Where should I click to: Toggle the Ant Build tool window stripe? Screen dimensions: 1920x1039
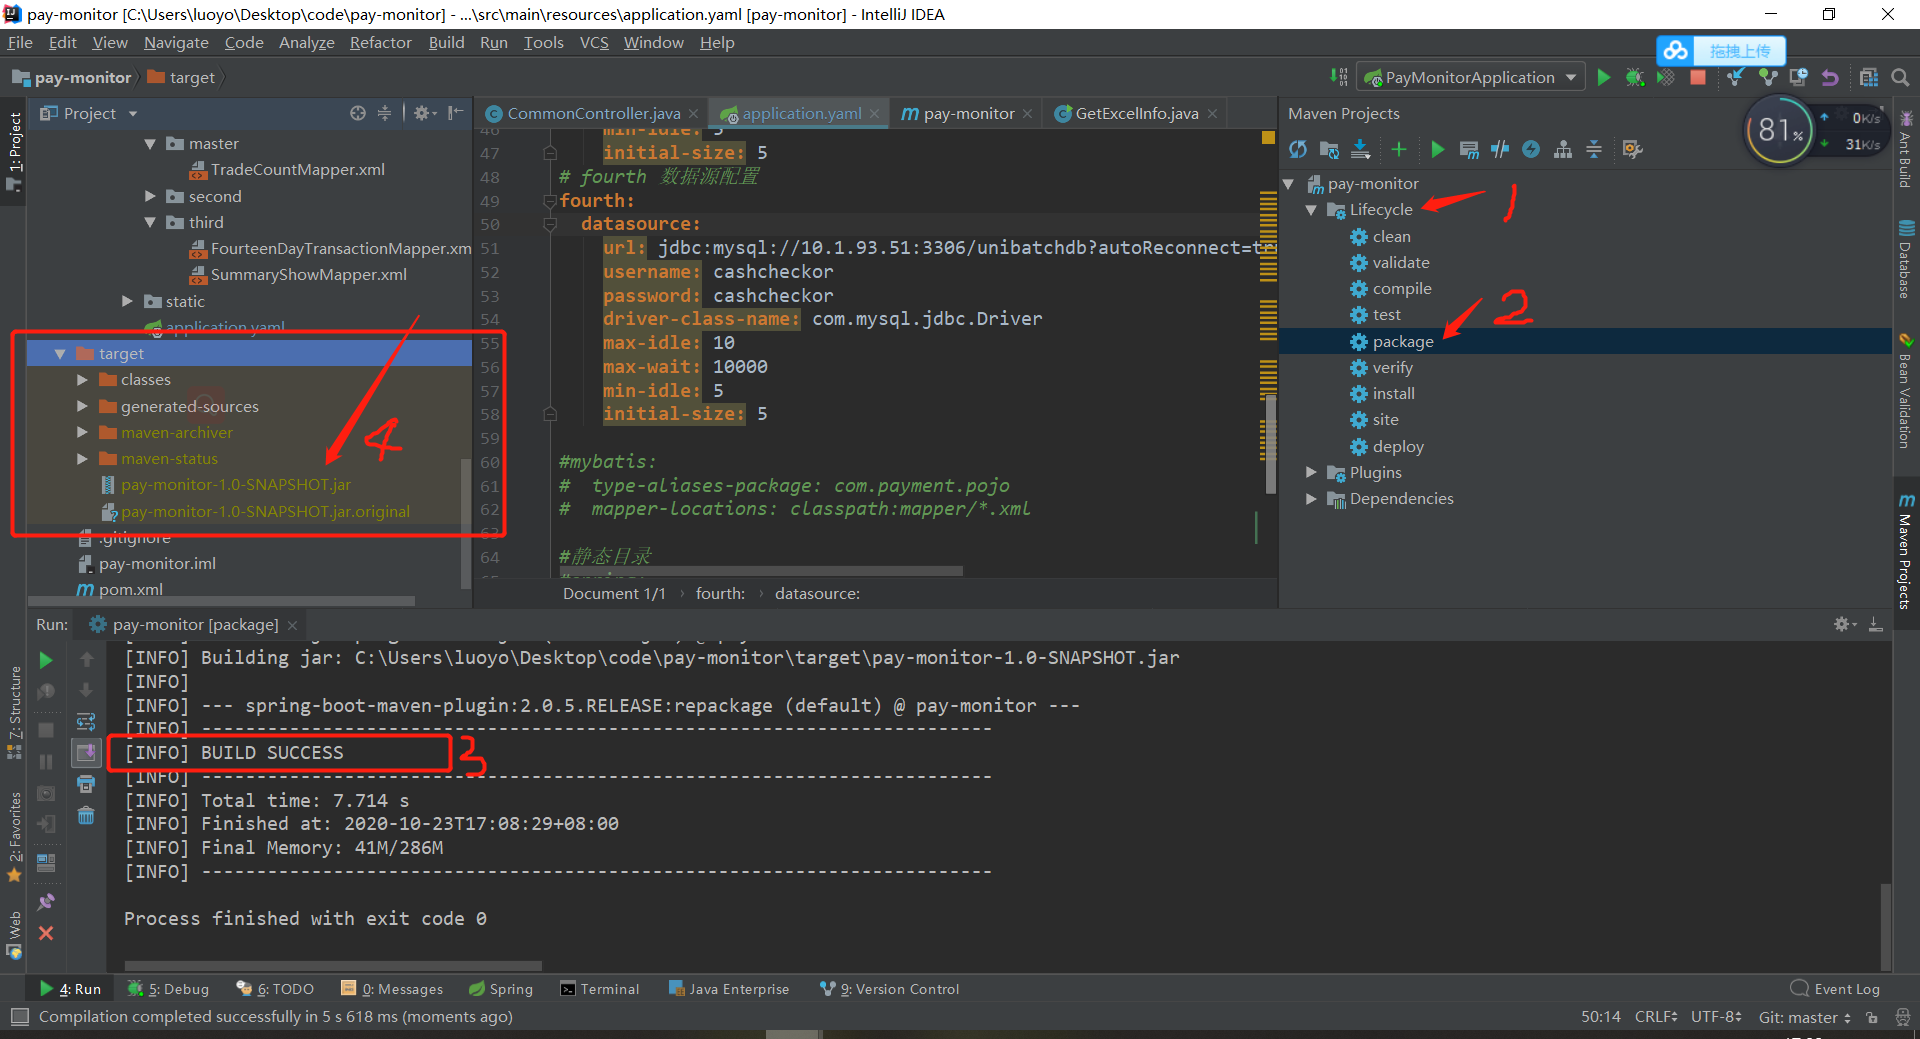point(1905,150)
